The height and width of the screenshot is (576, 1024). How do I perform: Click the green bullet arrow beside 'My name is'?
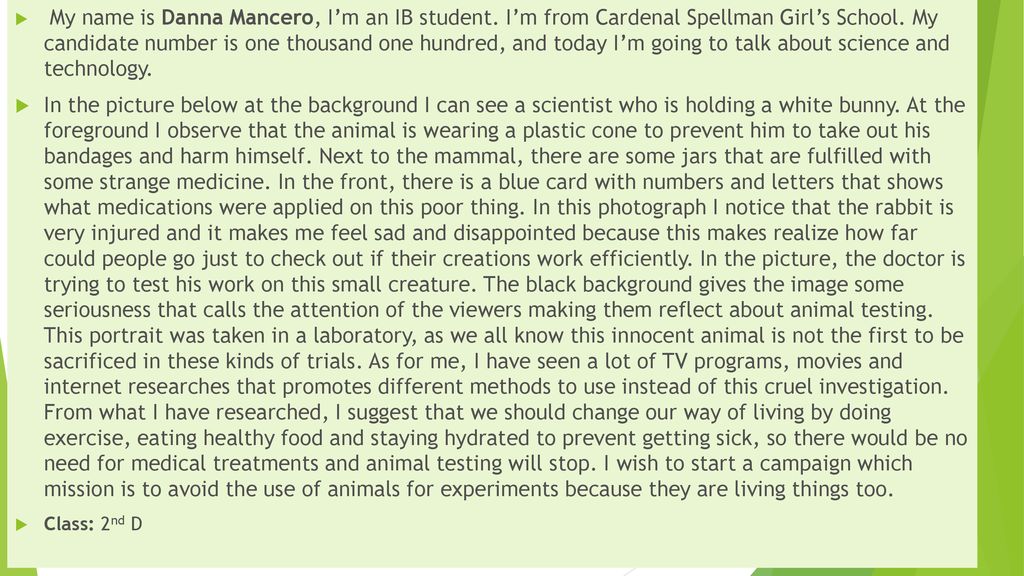click(x=22, y=18)
